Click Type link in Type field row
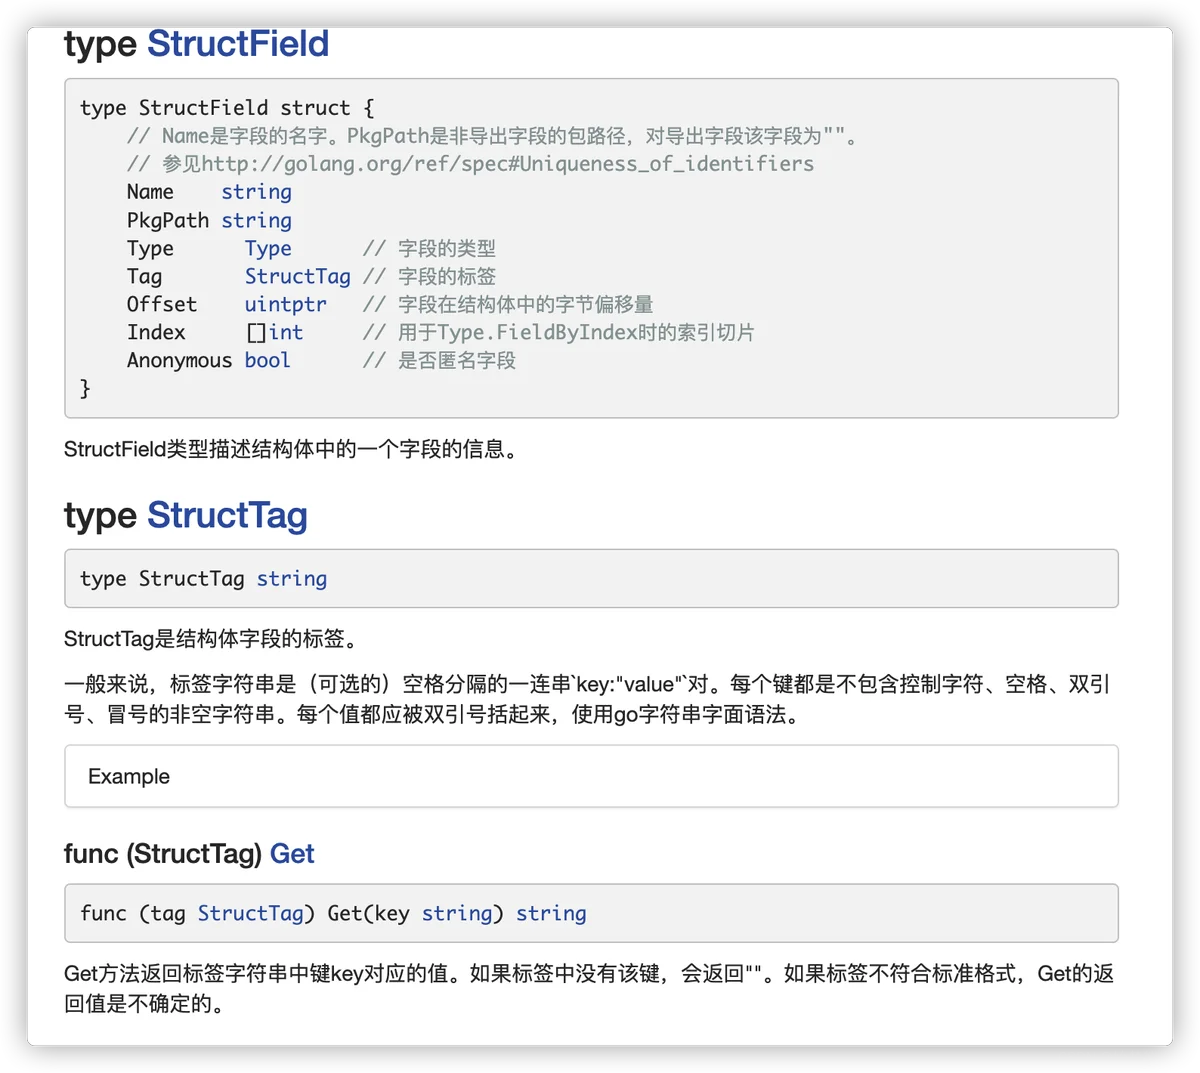 [x=268, y=248]
